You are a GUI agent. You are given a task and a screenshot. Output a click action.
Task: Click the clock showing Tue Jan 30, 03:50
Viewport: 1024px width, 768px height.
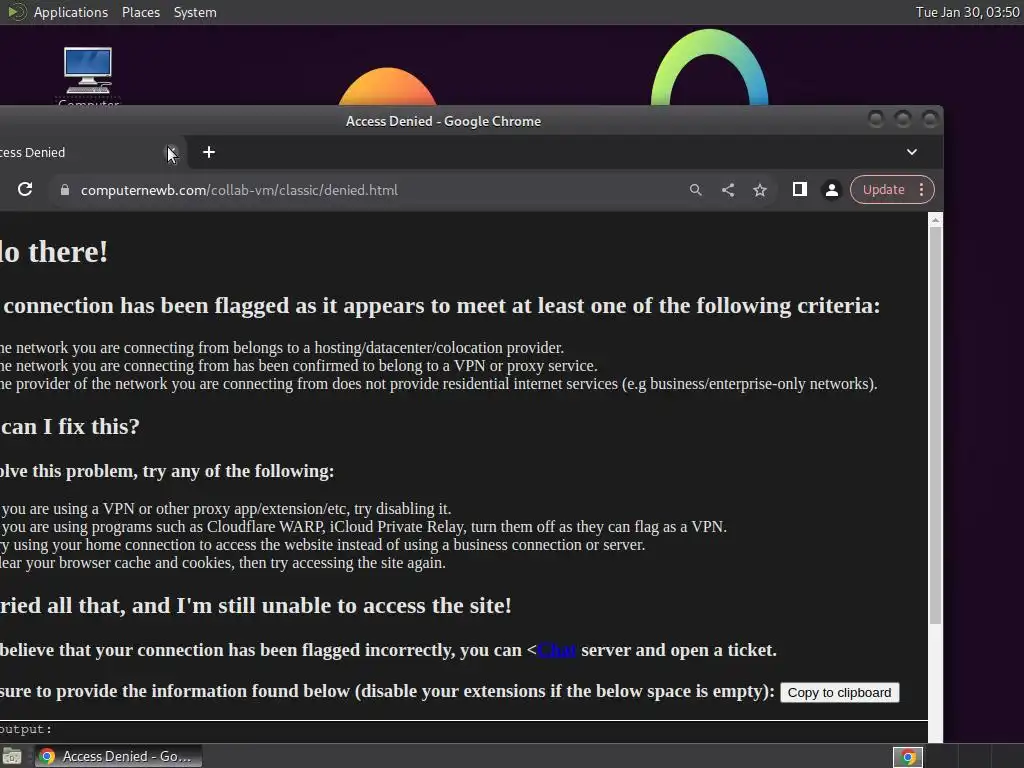tap(967, 12)
